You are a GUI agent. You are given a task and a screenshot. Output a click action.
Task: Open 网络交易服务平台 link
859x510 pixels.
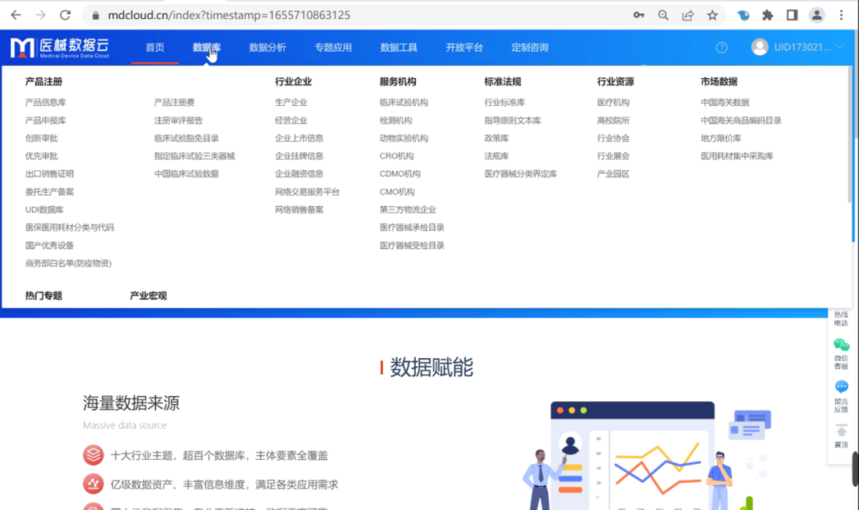307,192
